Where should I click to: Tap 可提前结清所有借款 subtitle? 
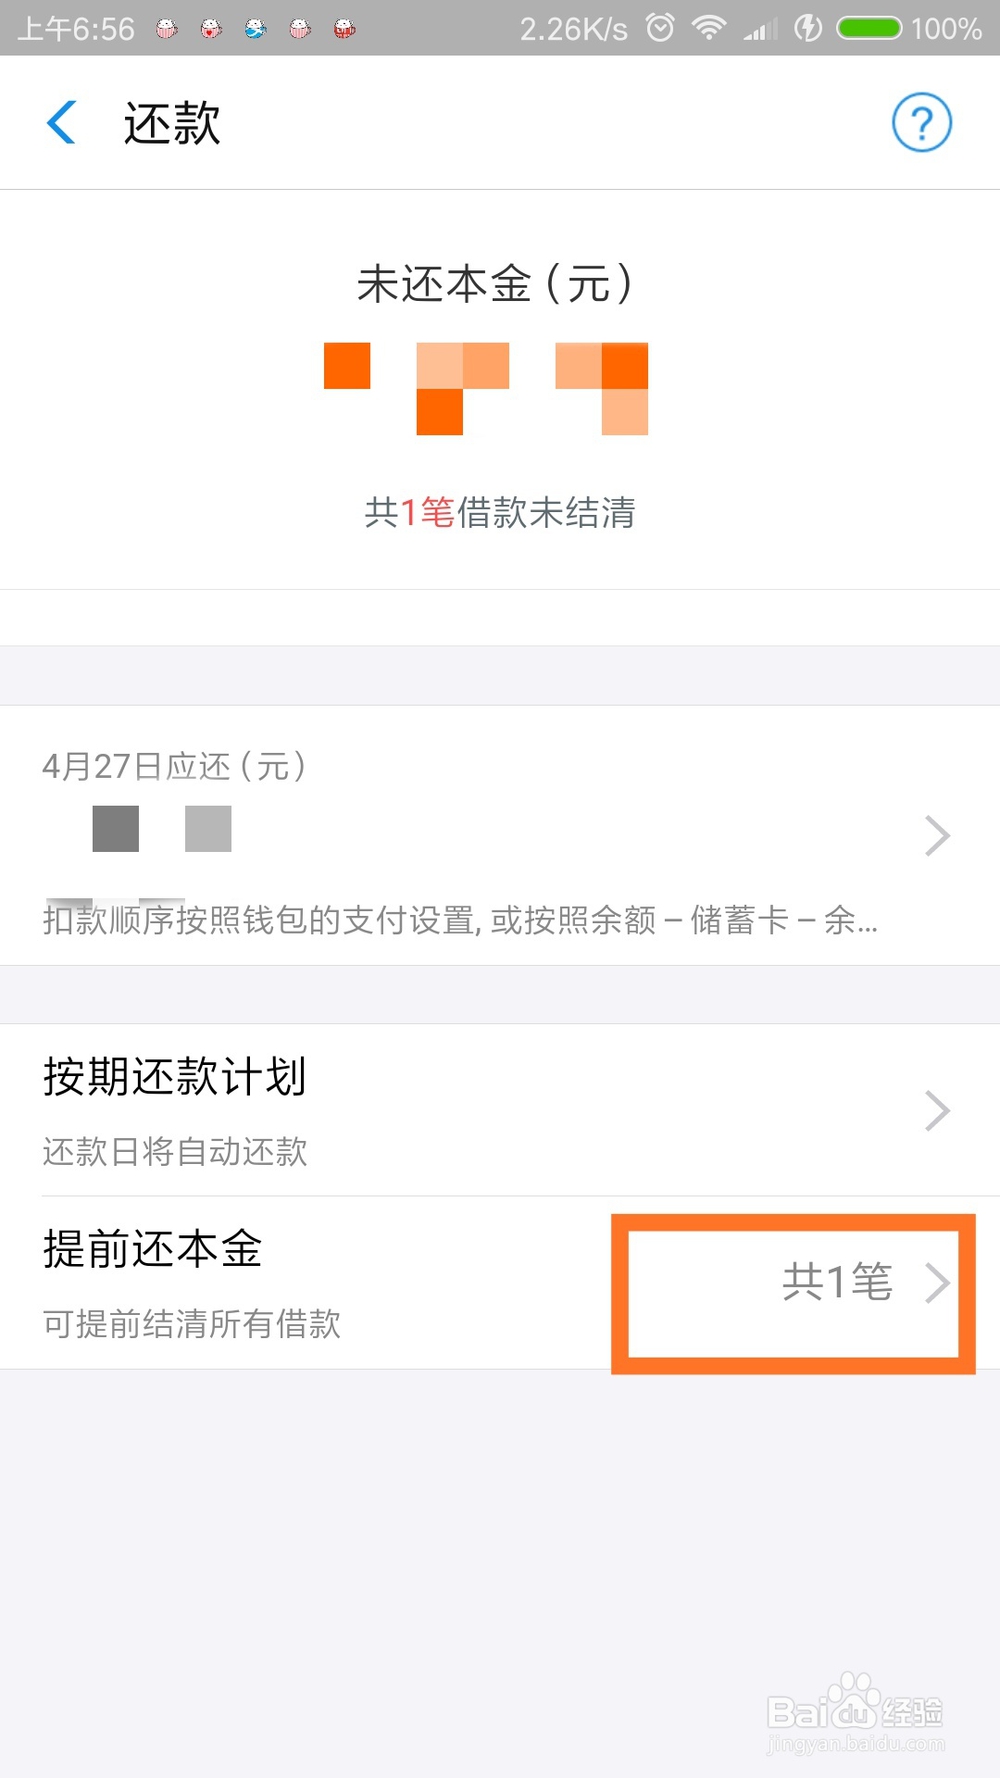tap(192, 1324)
